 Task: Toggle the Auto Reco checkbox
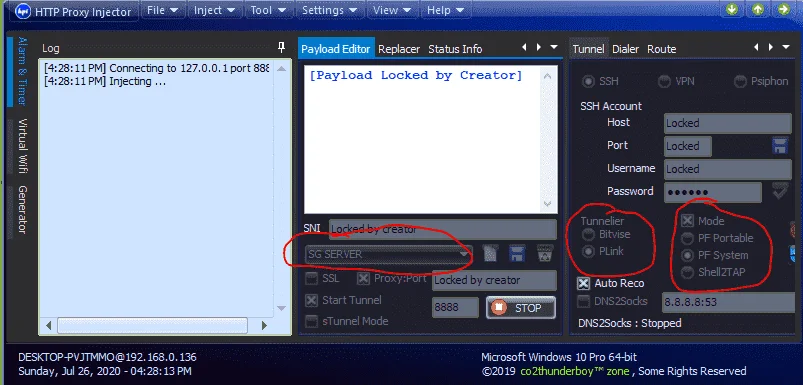coord(583,284)
